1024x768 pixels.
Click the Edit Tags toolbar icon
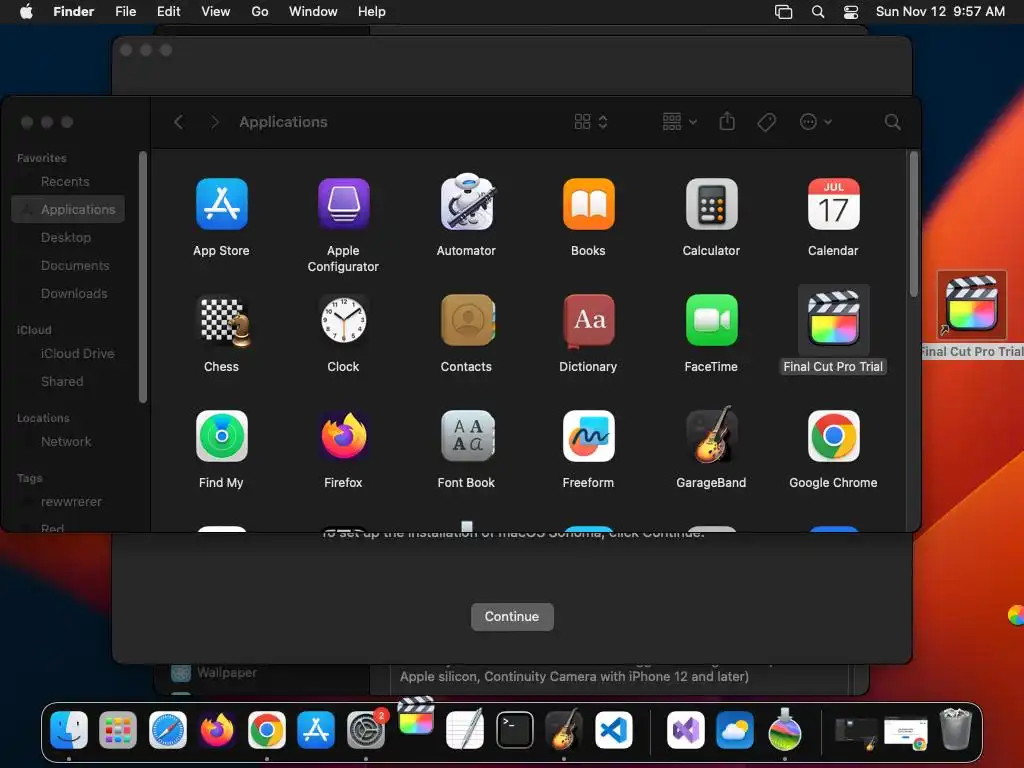tap(766, 122)
